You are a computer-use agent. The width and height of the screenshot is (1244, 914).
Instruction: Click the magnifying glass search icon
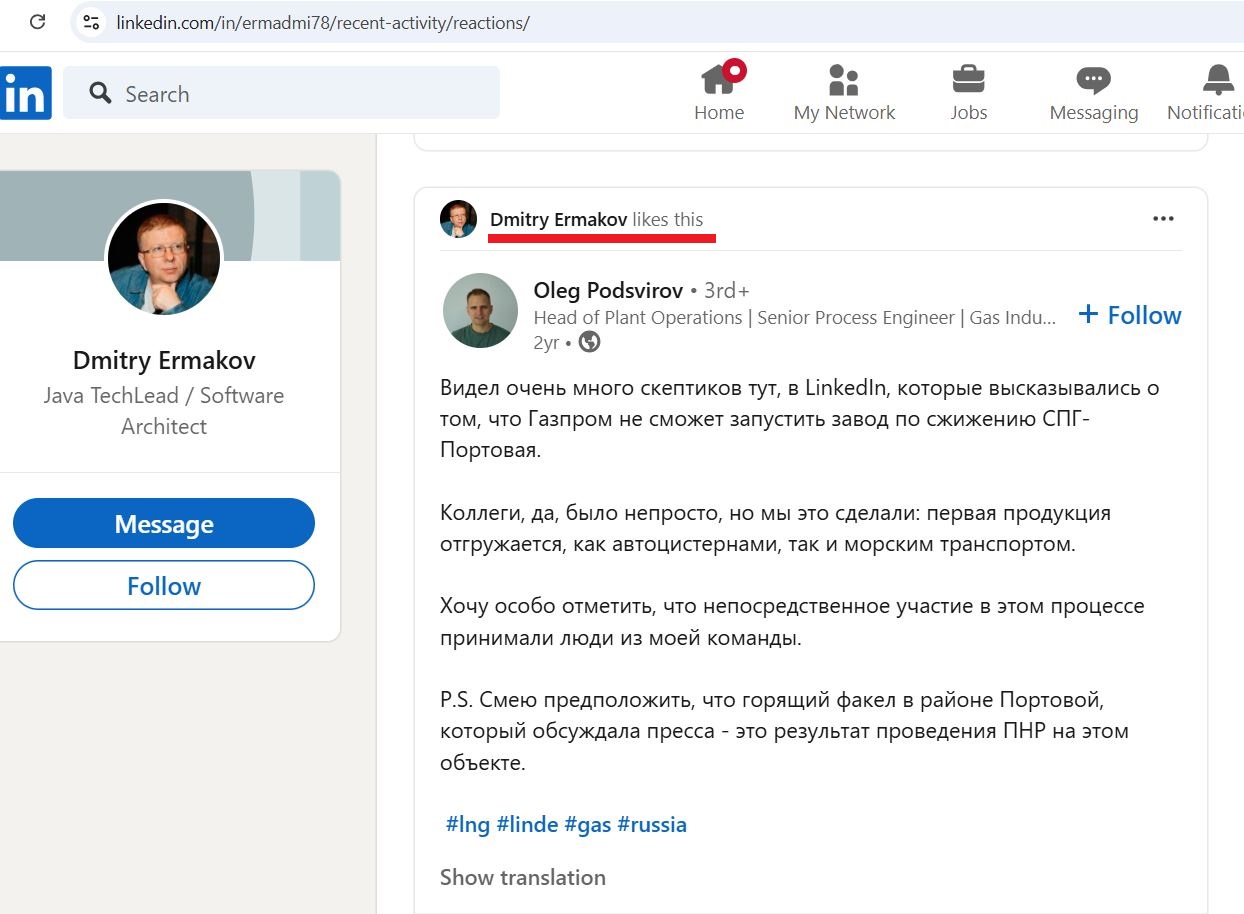pyautogui.click(x=100, y=93)
